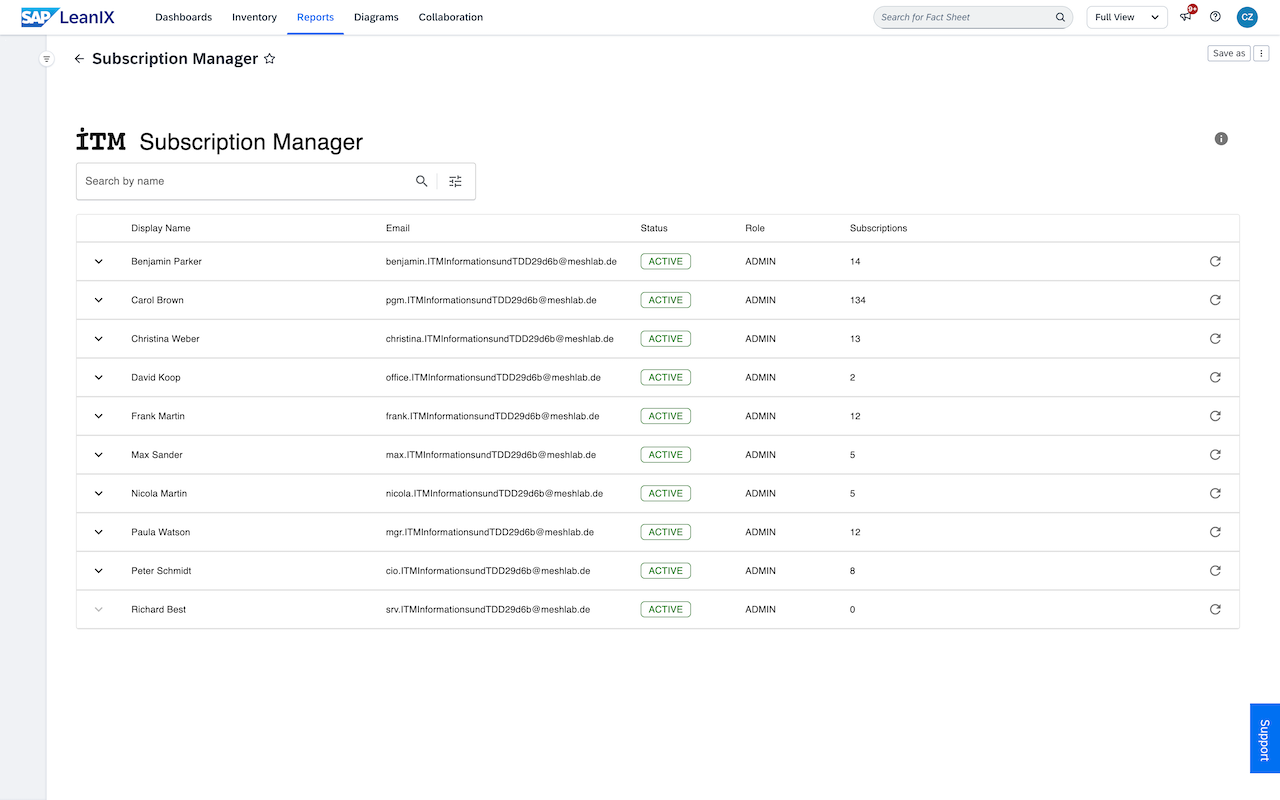Refresh Nicola Martin's subscriptions
Image resolution: width=1280 pixels, height=800 pixels.
tap(1215, 493)
